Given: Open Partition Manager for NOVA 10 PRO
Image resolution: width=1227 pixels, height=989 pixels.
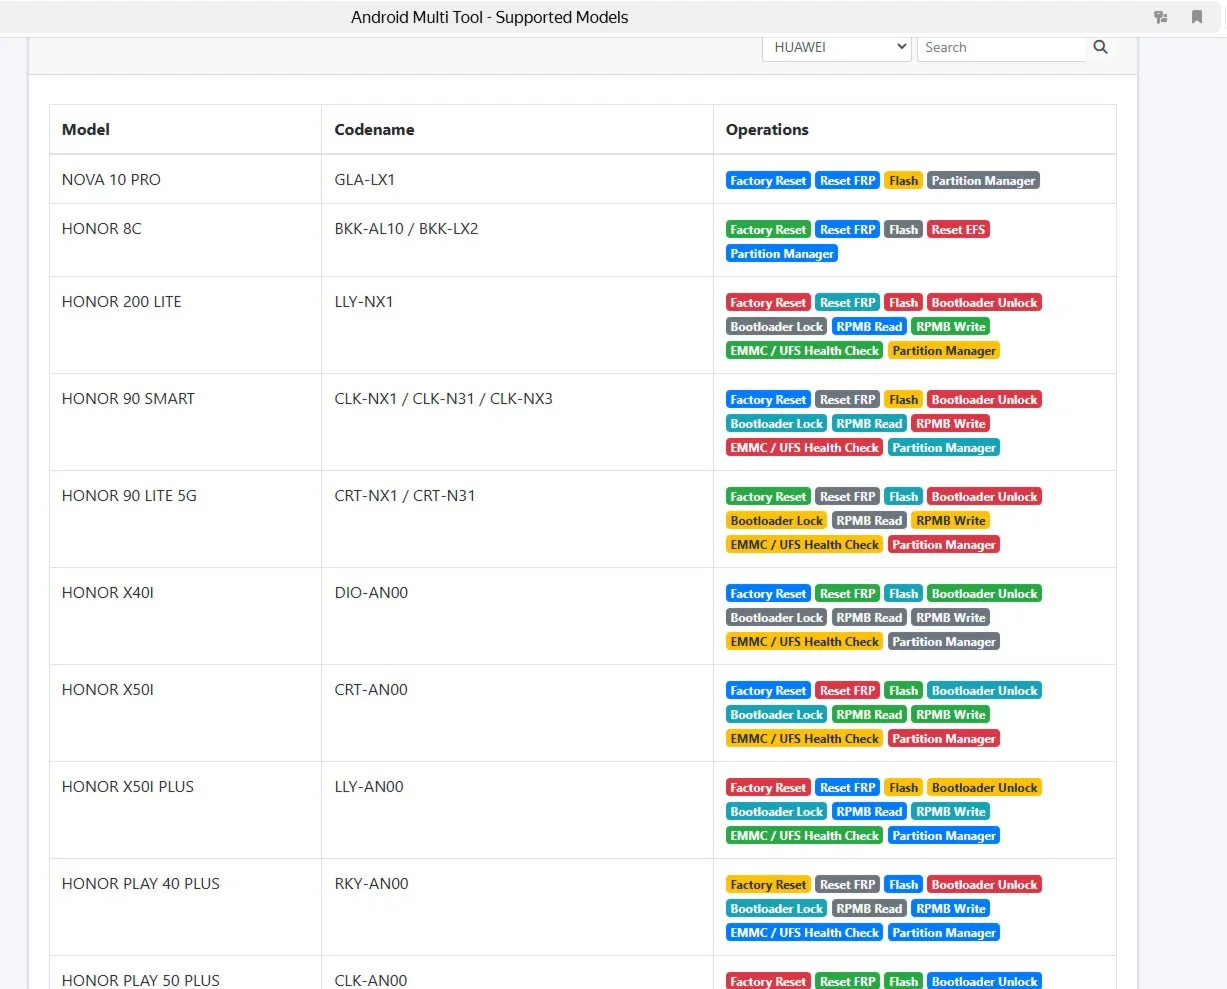Looking at the screenshot, I should 984,181.
